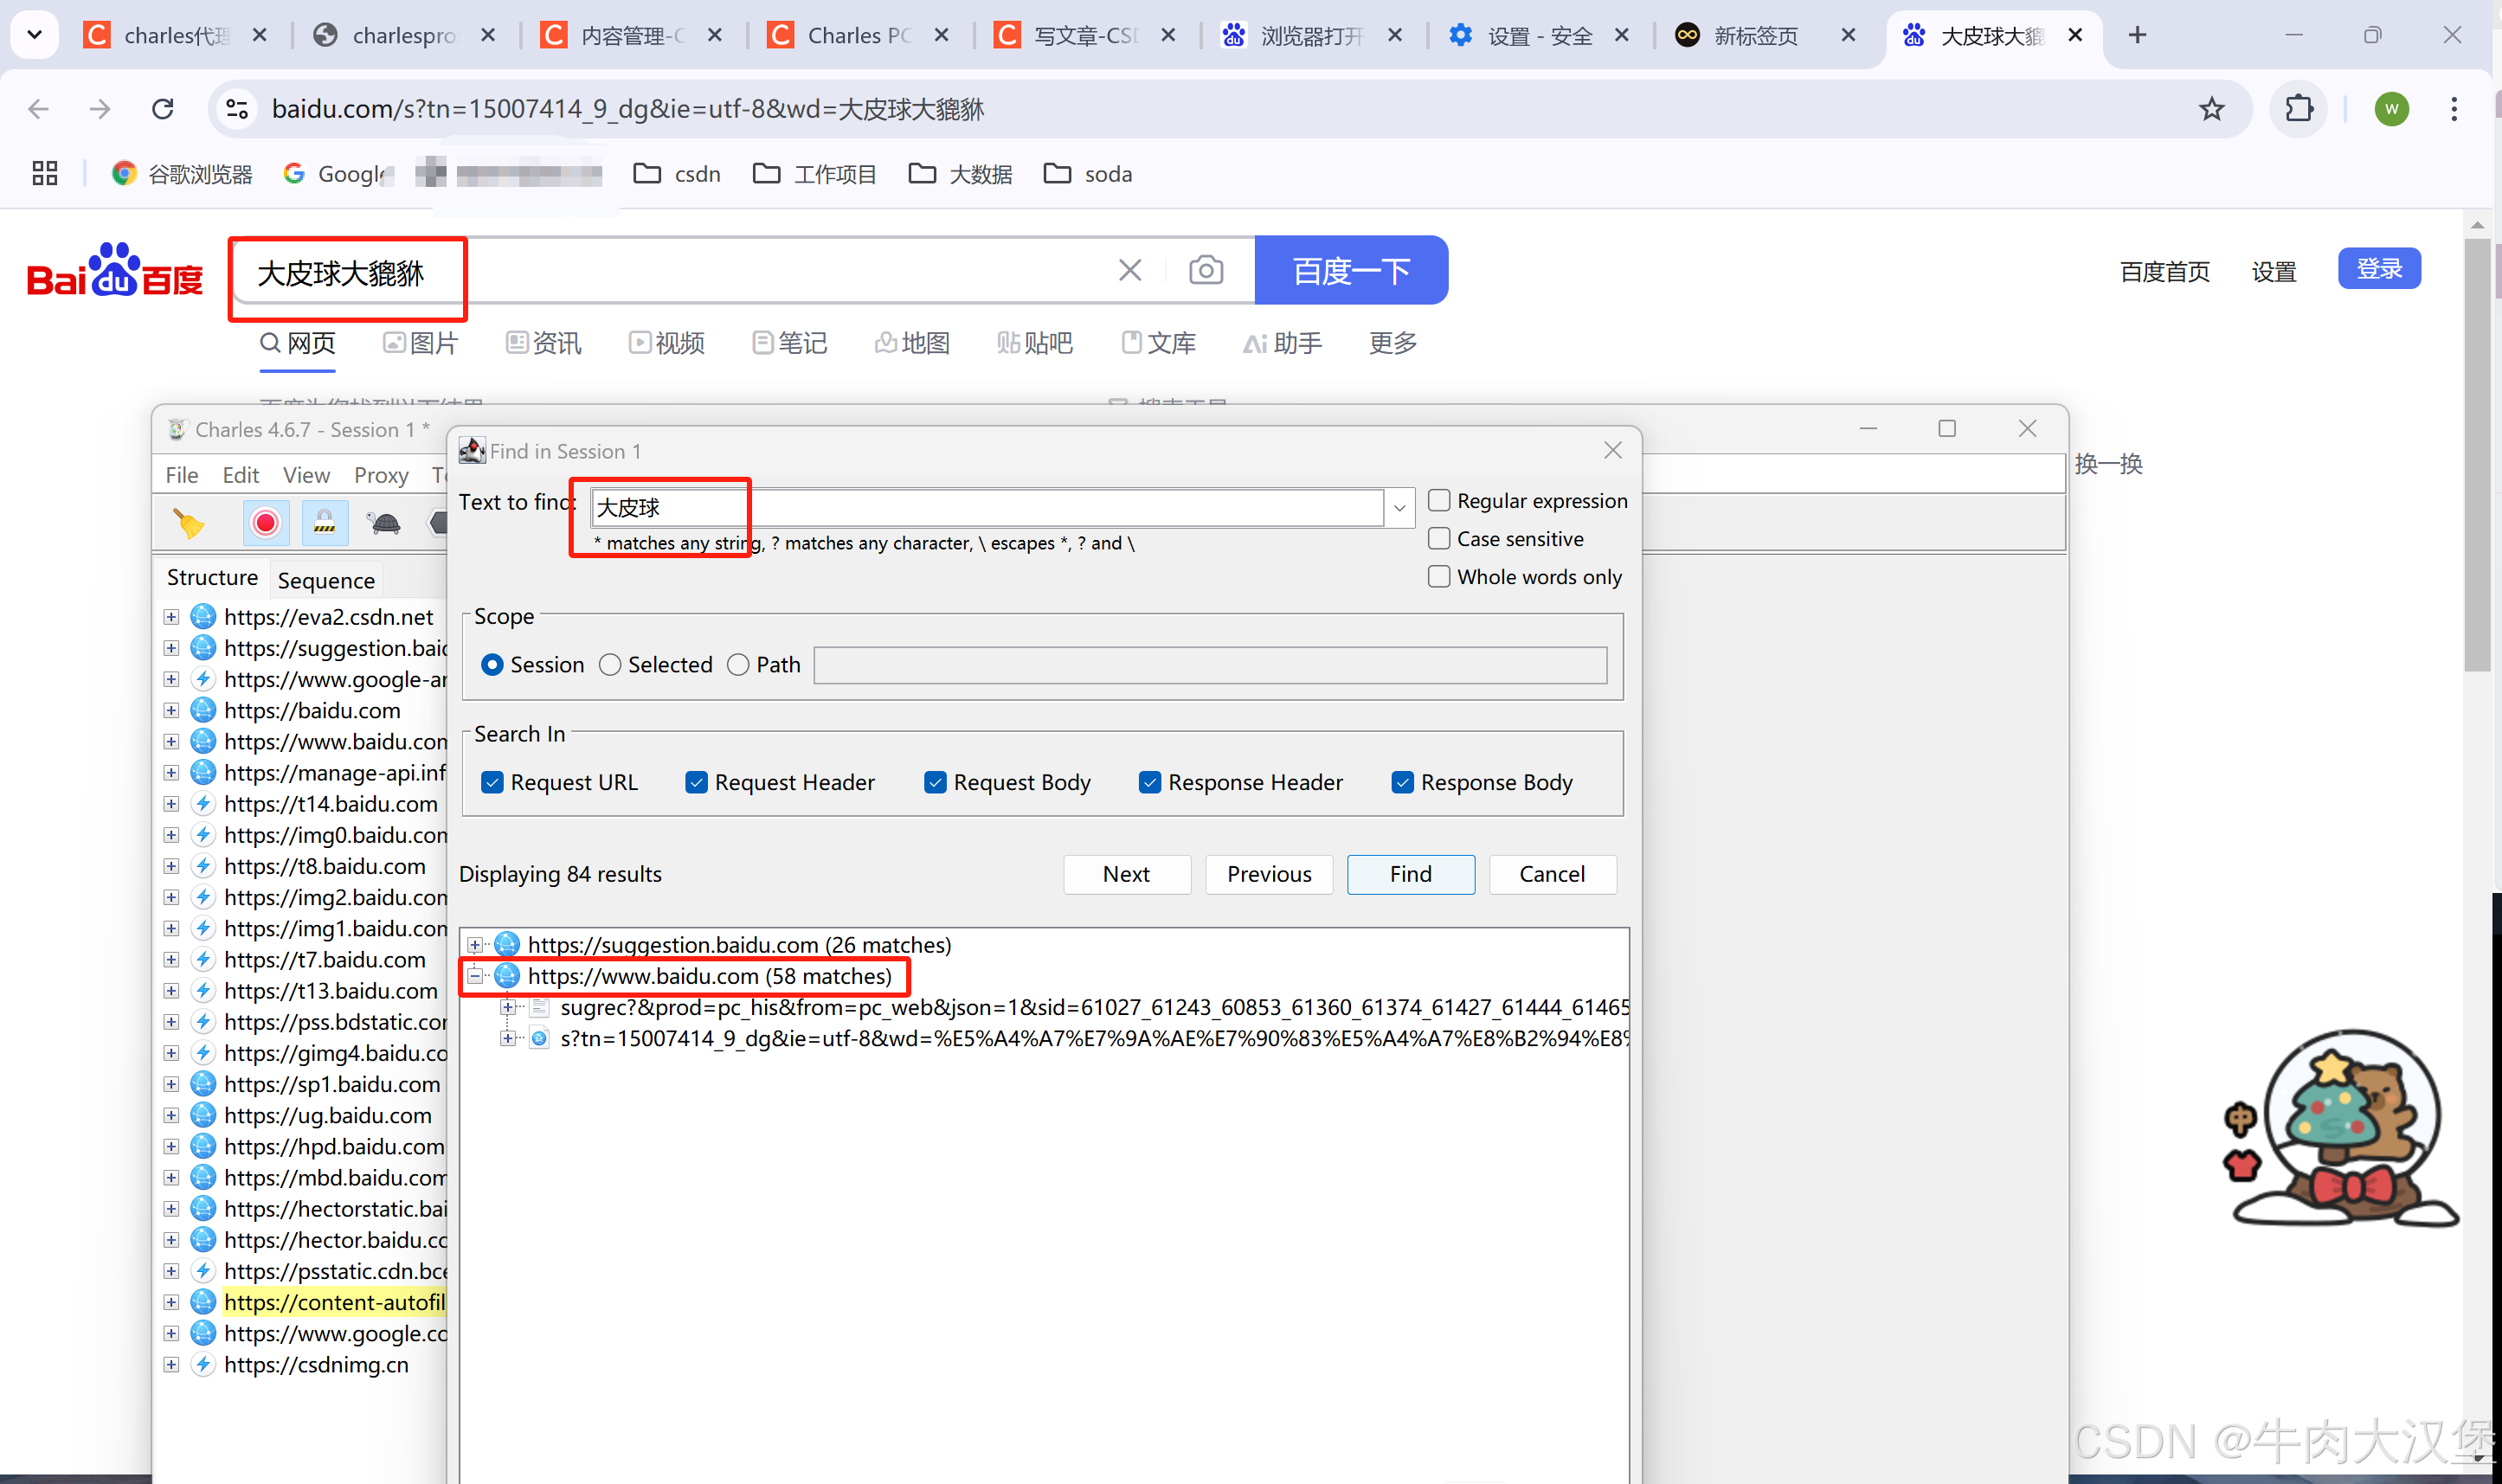Toggle the red record button in Charles
This screenshot has width=2502, height=1484.
click(265, 523)
